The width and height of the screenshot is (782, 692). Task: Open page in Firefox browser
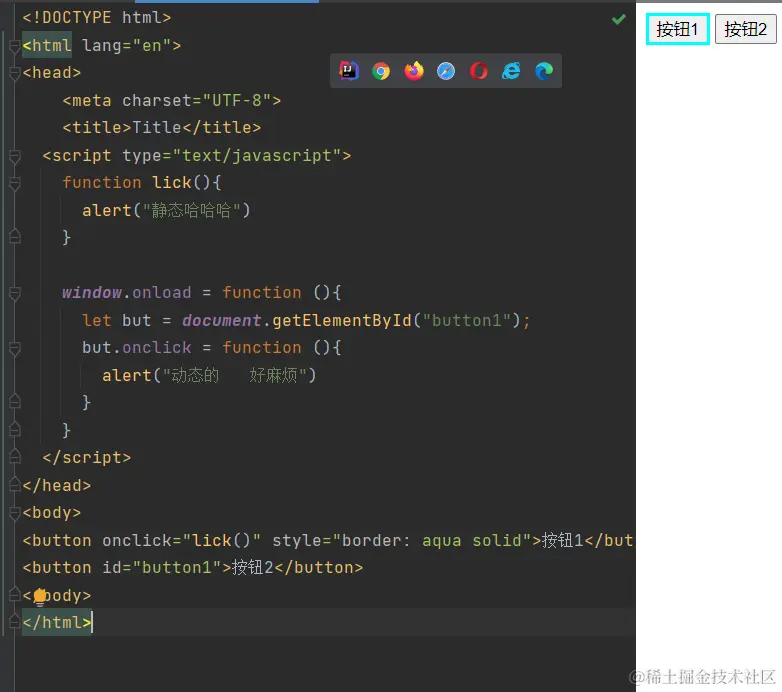click(x=413, y=71)
